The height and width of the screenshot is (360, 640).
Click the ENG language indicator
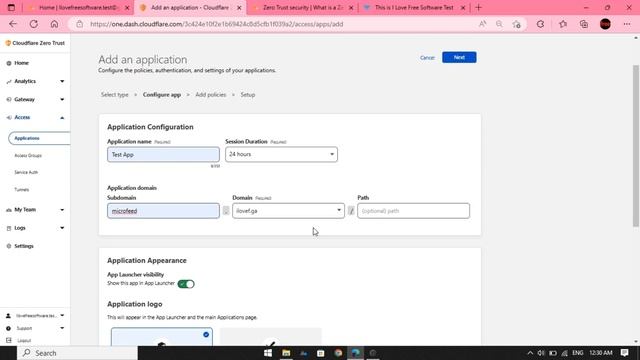[578, 353]
